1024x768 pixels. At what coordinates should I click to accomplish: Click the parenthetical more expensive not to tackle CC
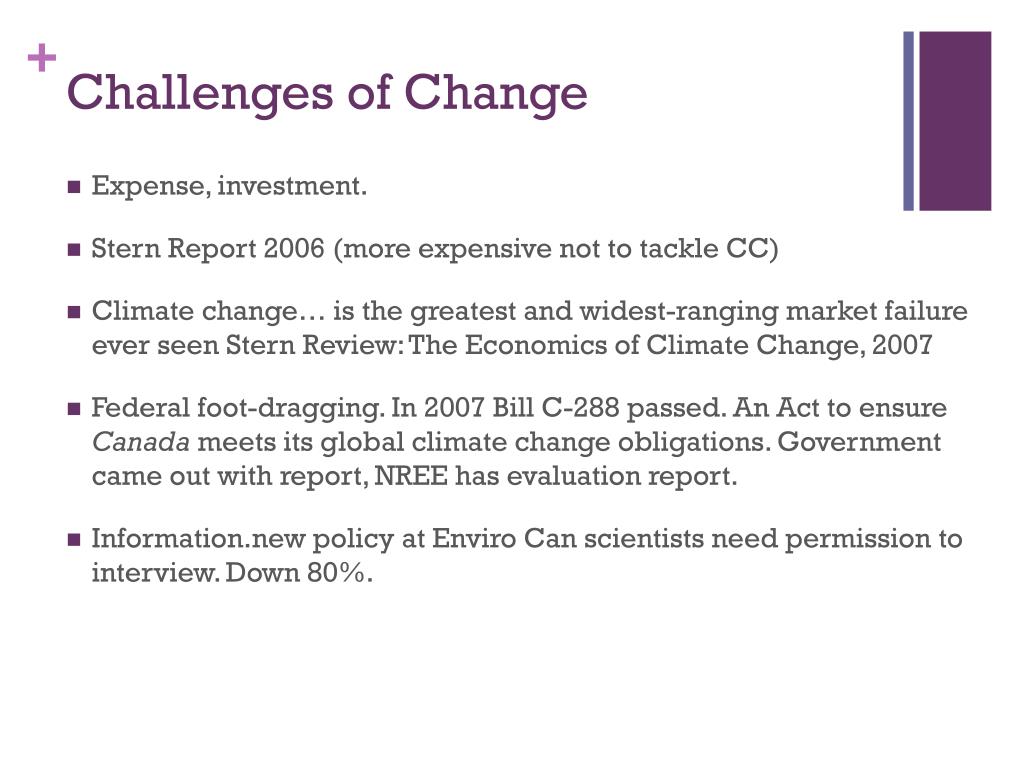(556, 249)
